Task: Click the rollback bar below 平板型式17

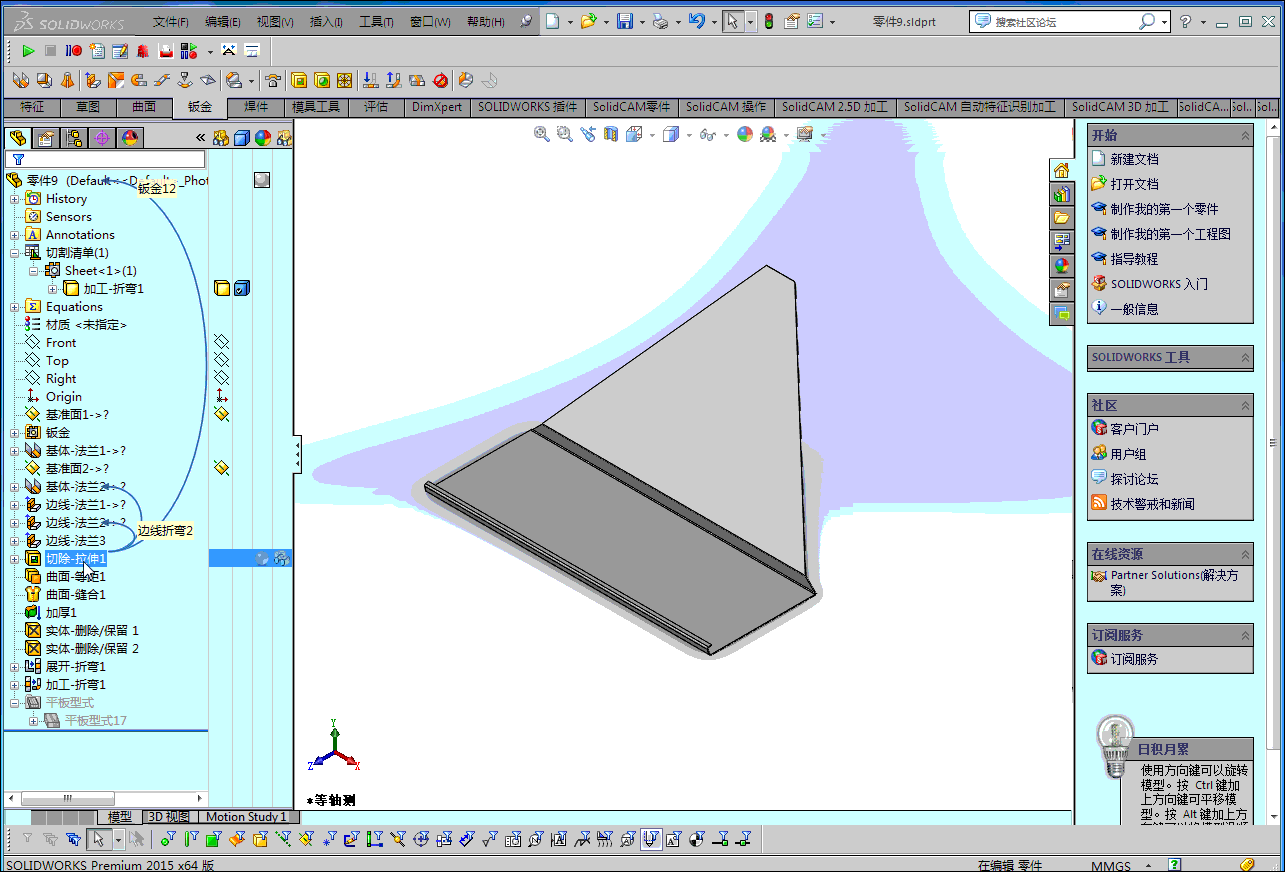Action: (106, 731)
